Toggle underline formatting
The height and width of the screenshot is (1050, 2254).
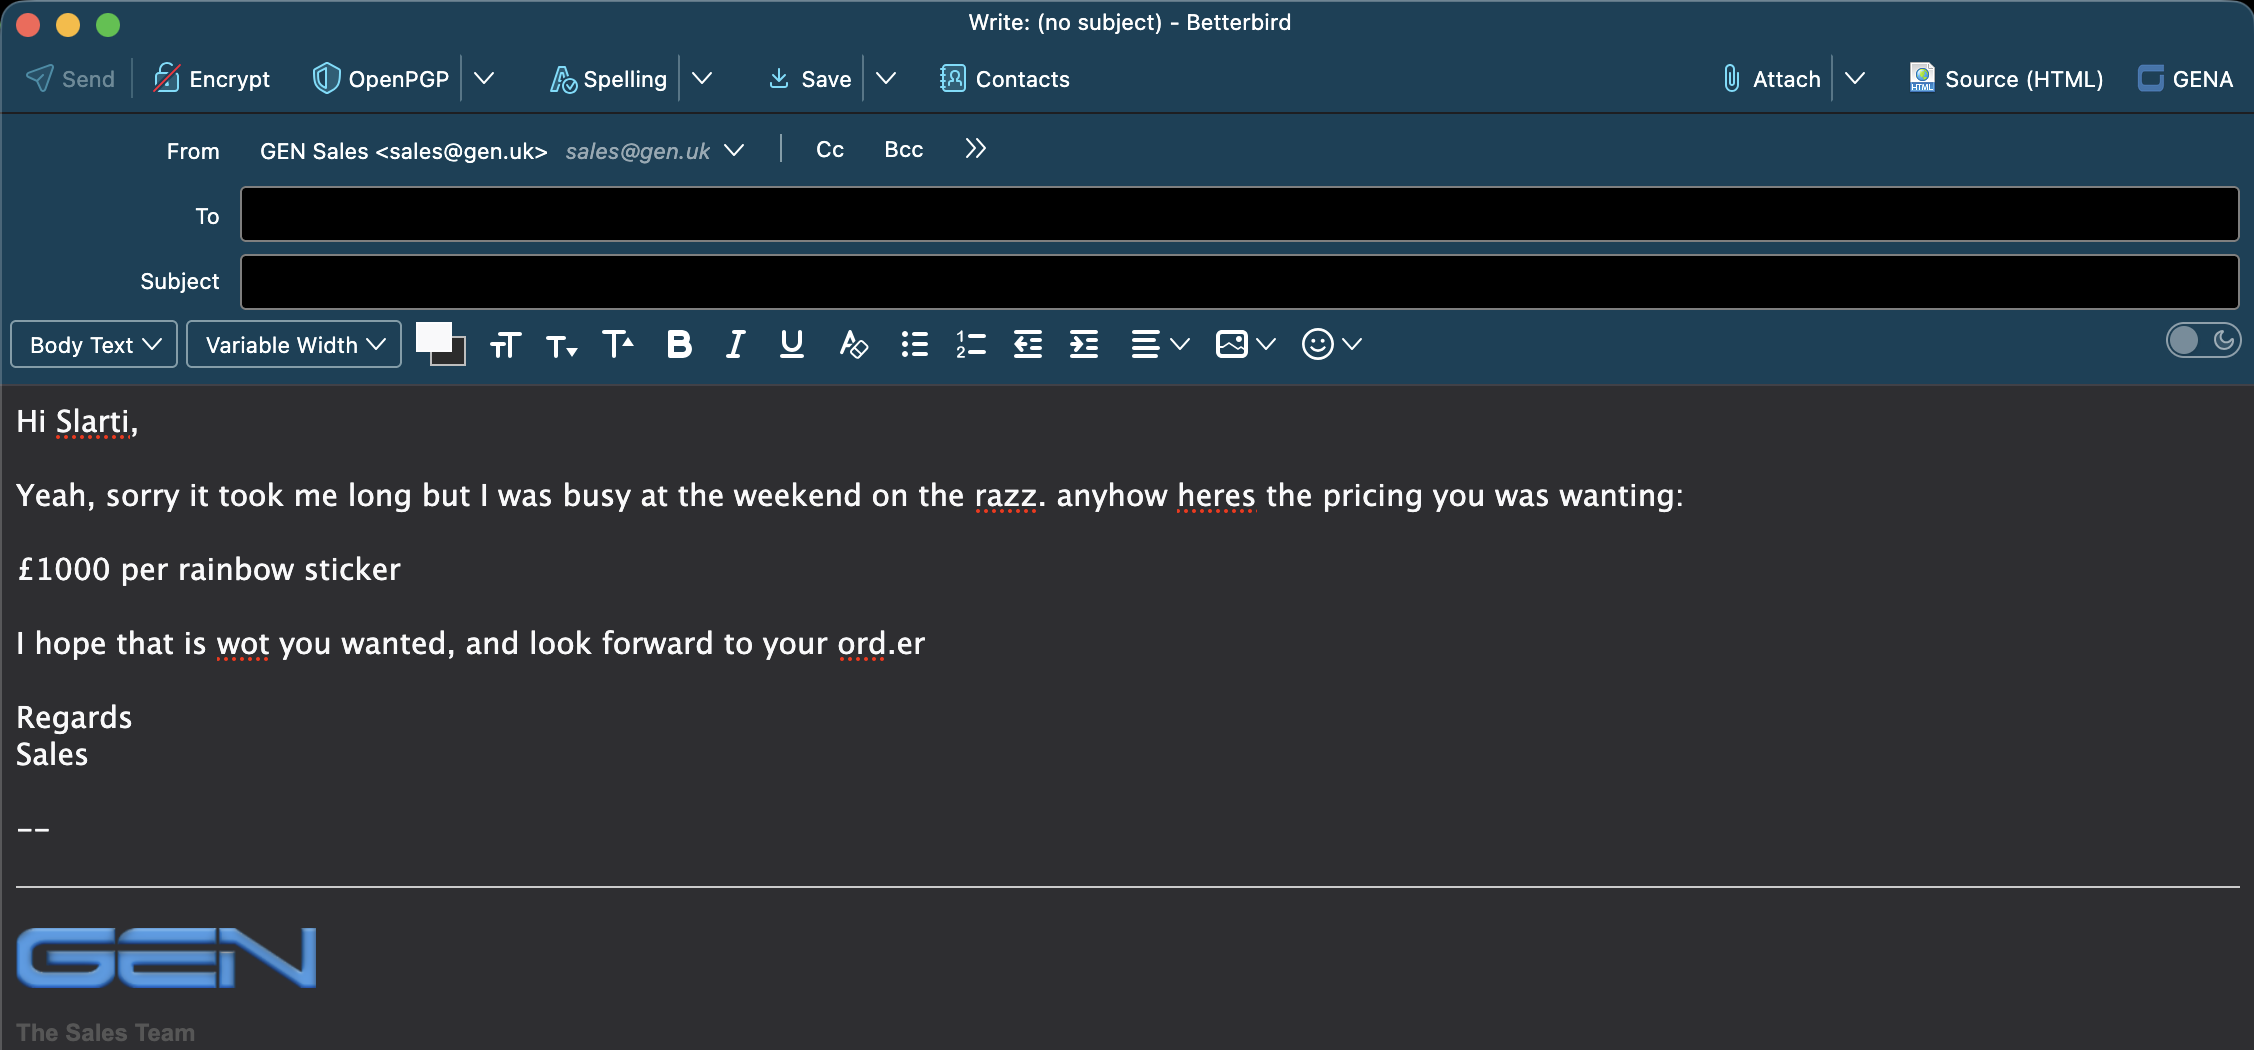click(791, 345)
